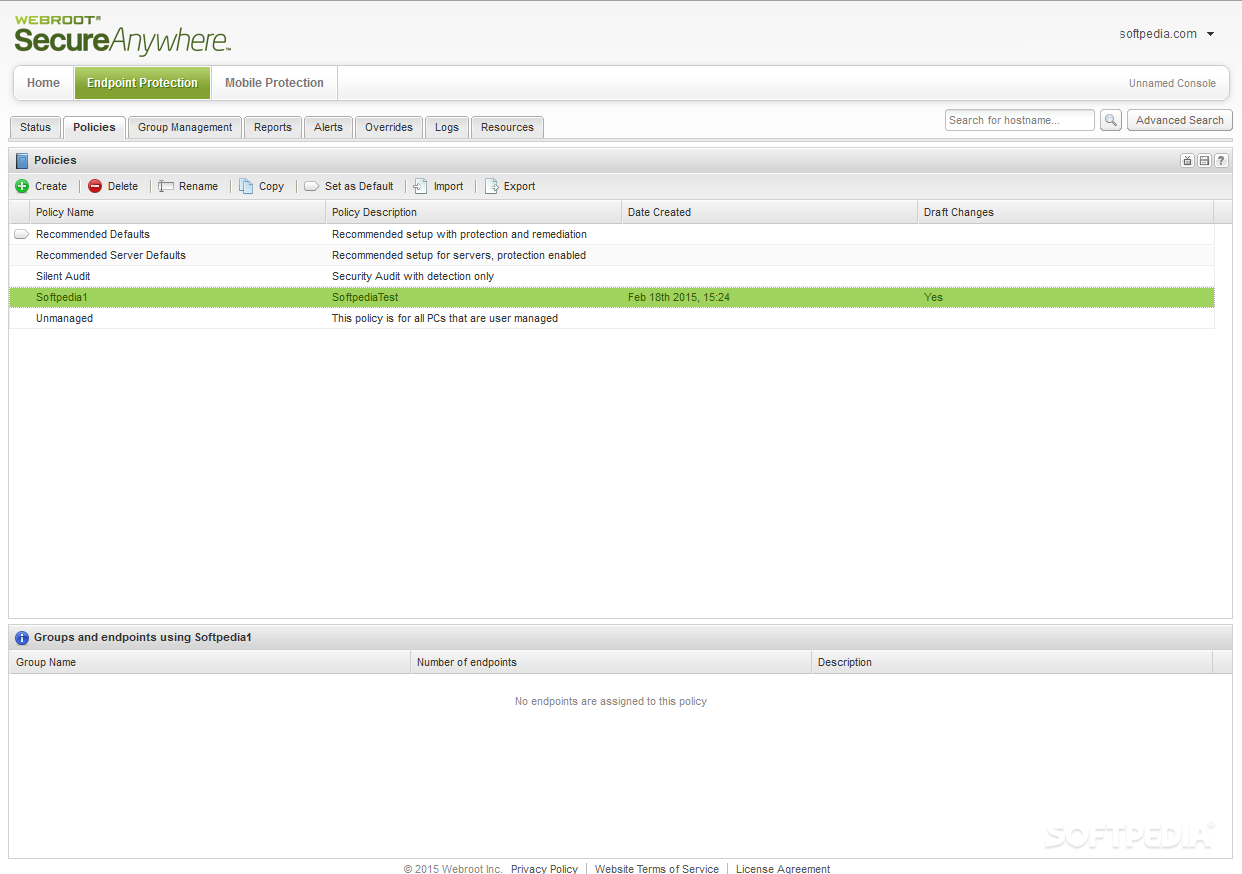
Task: Go to the Overrides tab
Action: point(389,127)
